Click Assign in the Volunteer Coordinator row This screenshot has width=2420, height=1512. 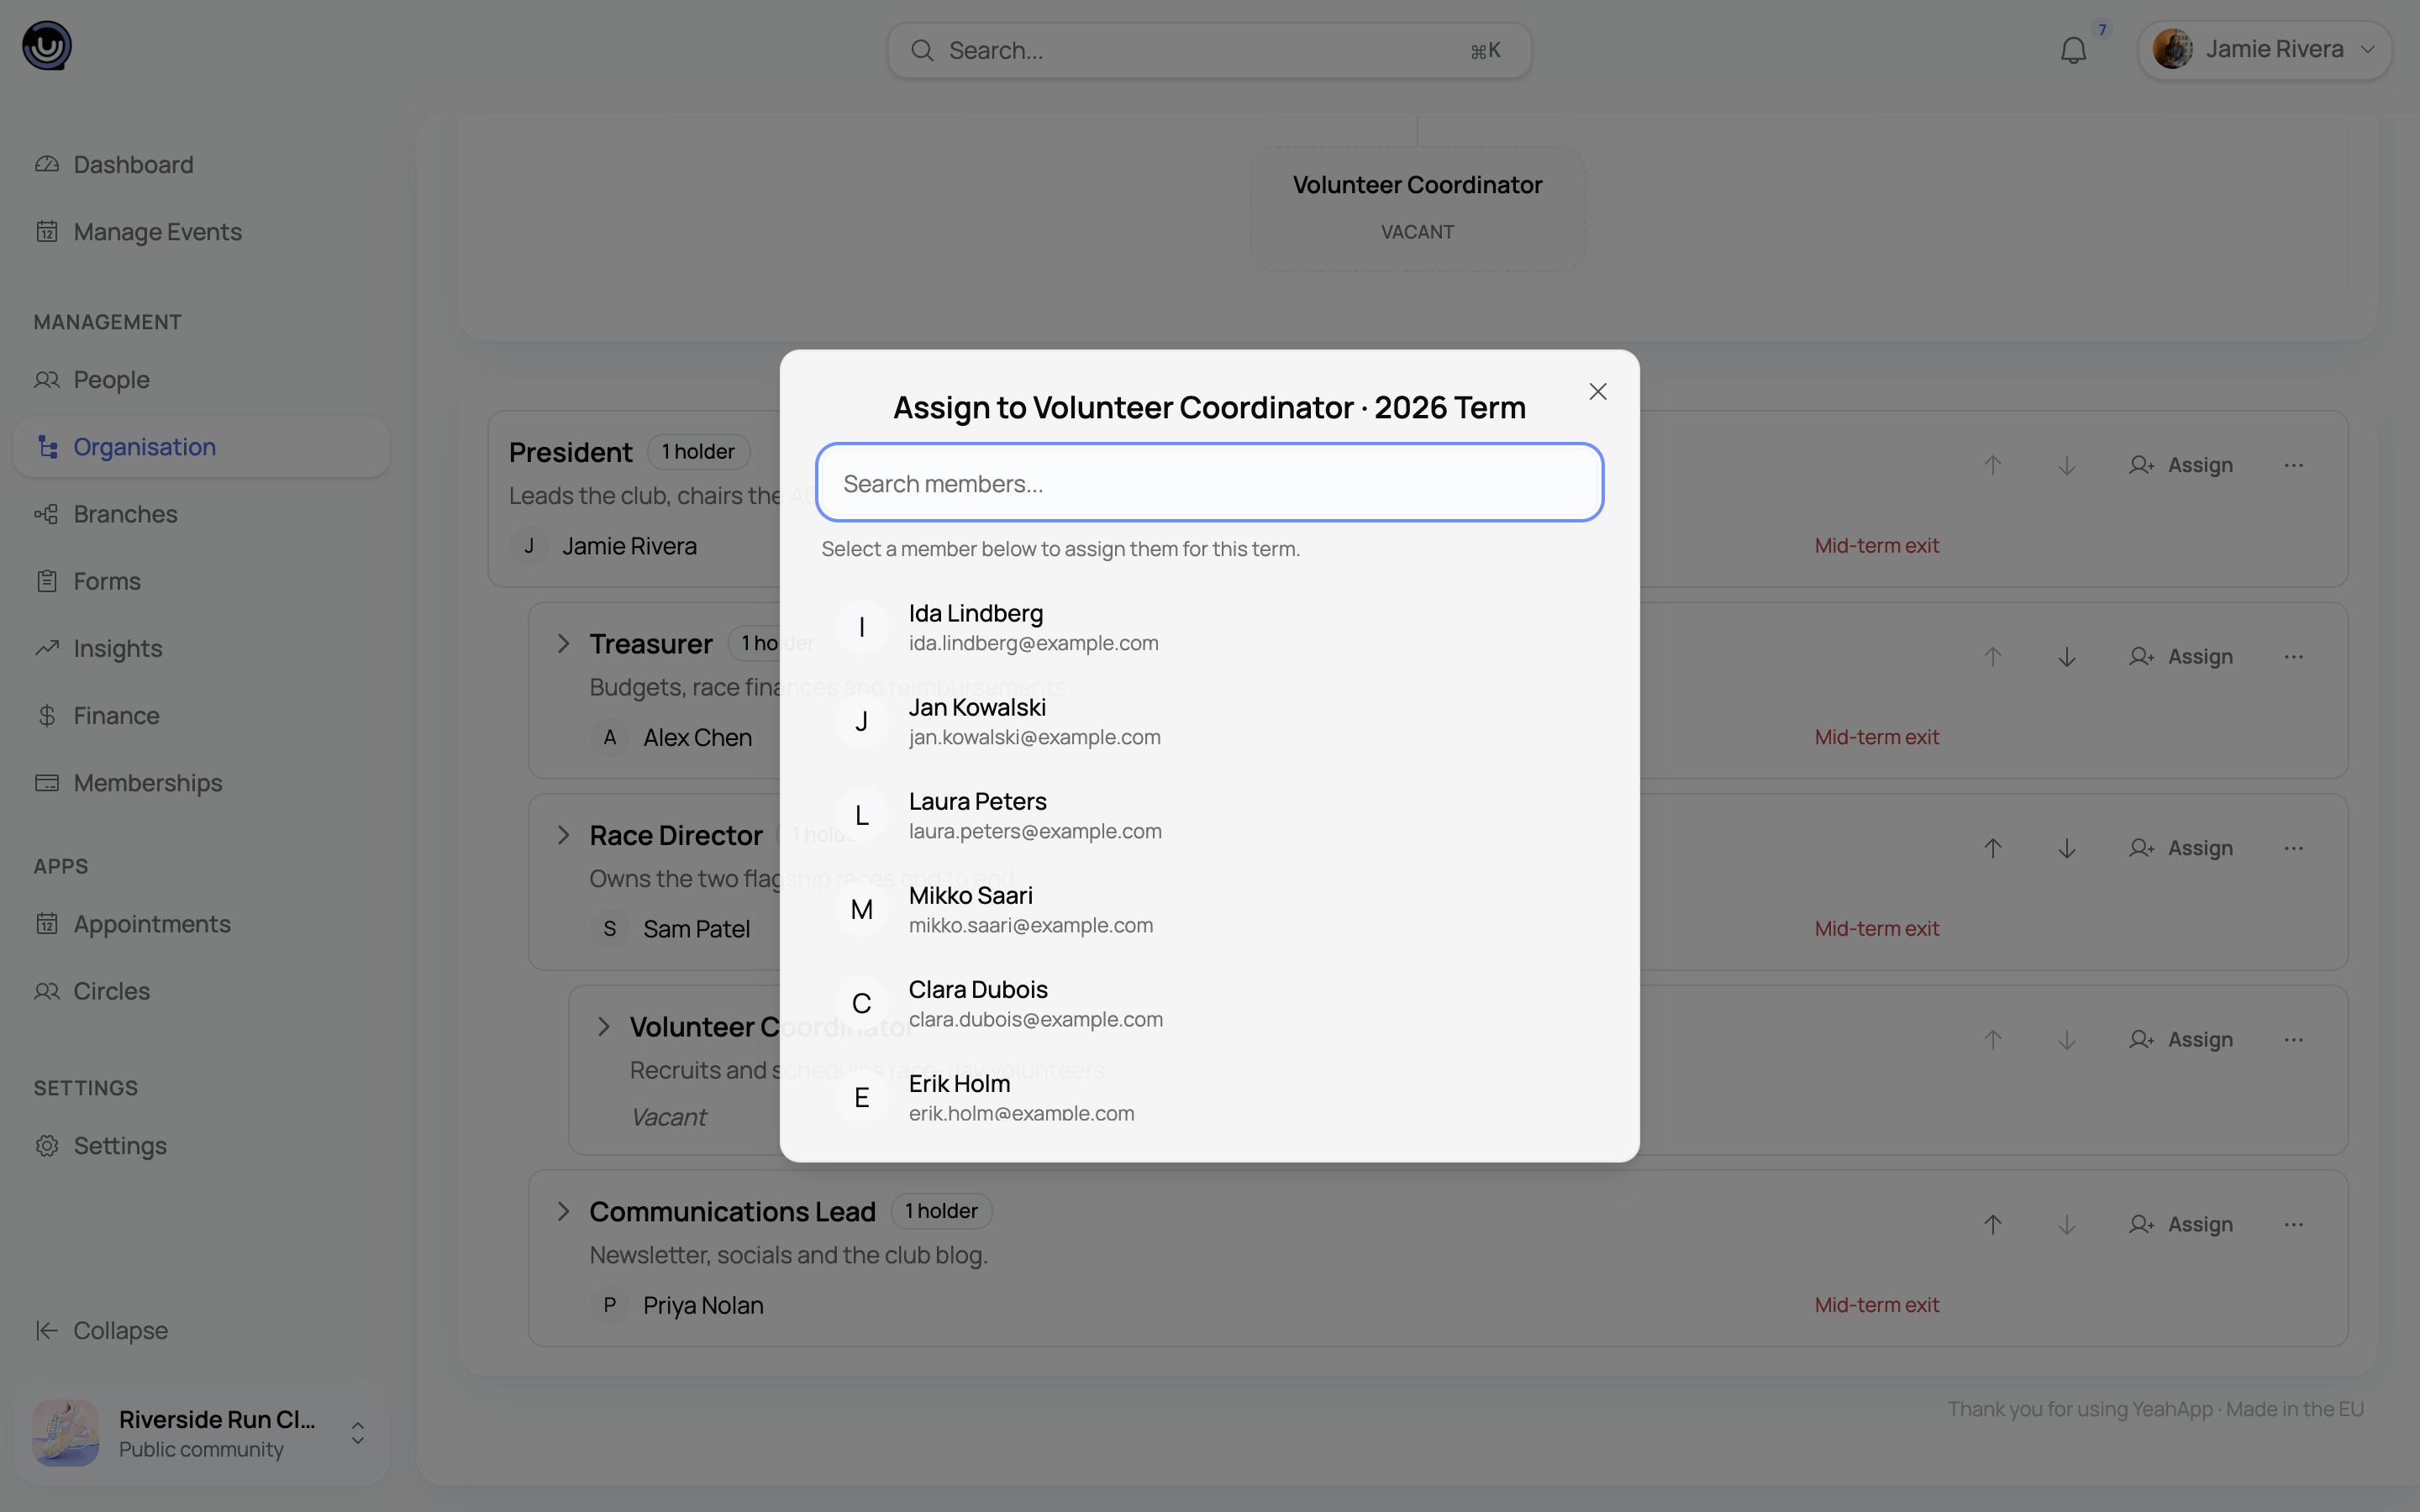[x=2181, y=1040]
